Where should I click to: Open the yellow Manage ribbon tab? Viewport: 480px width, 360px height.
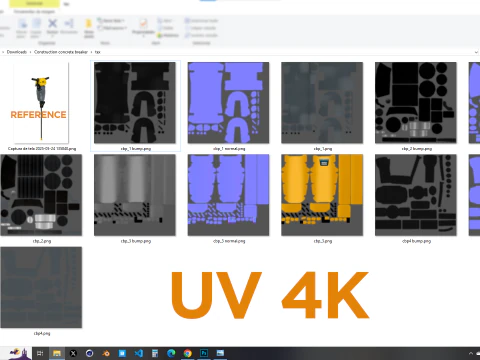[34, 4]
